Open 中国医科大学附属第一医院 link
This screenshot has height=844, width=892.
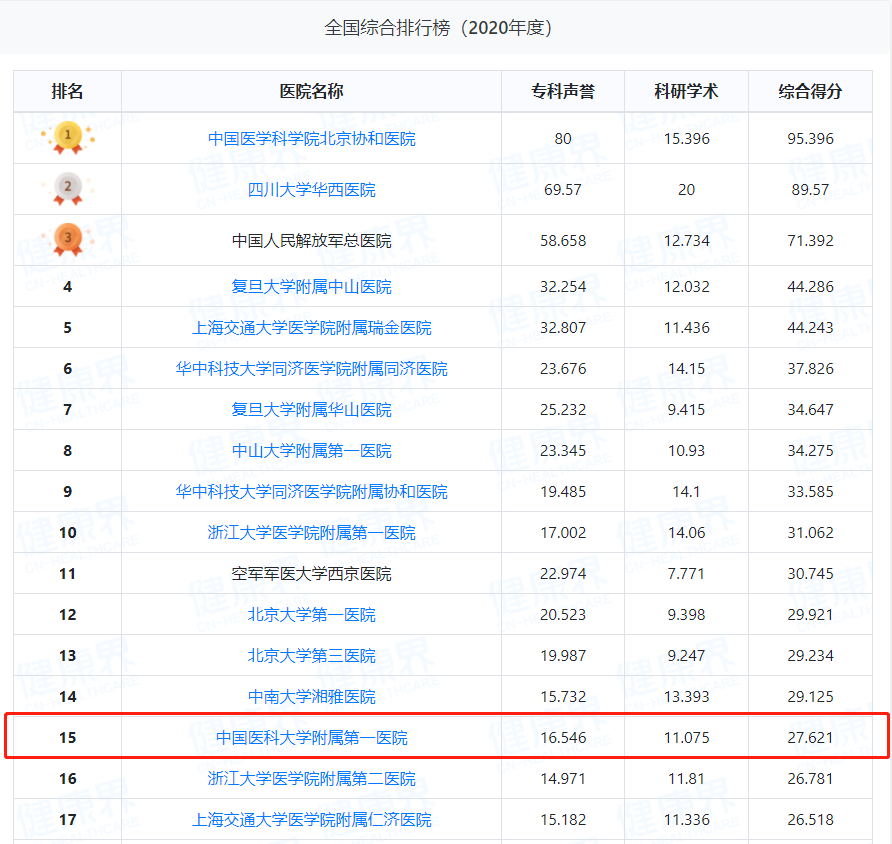point(311,738)
